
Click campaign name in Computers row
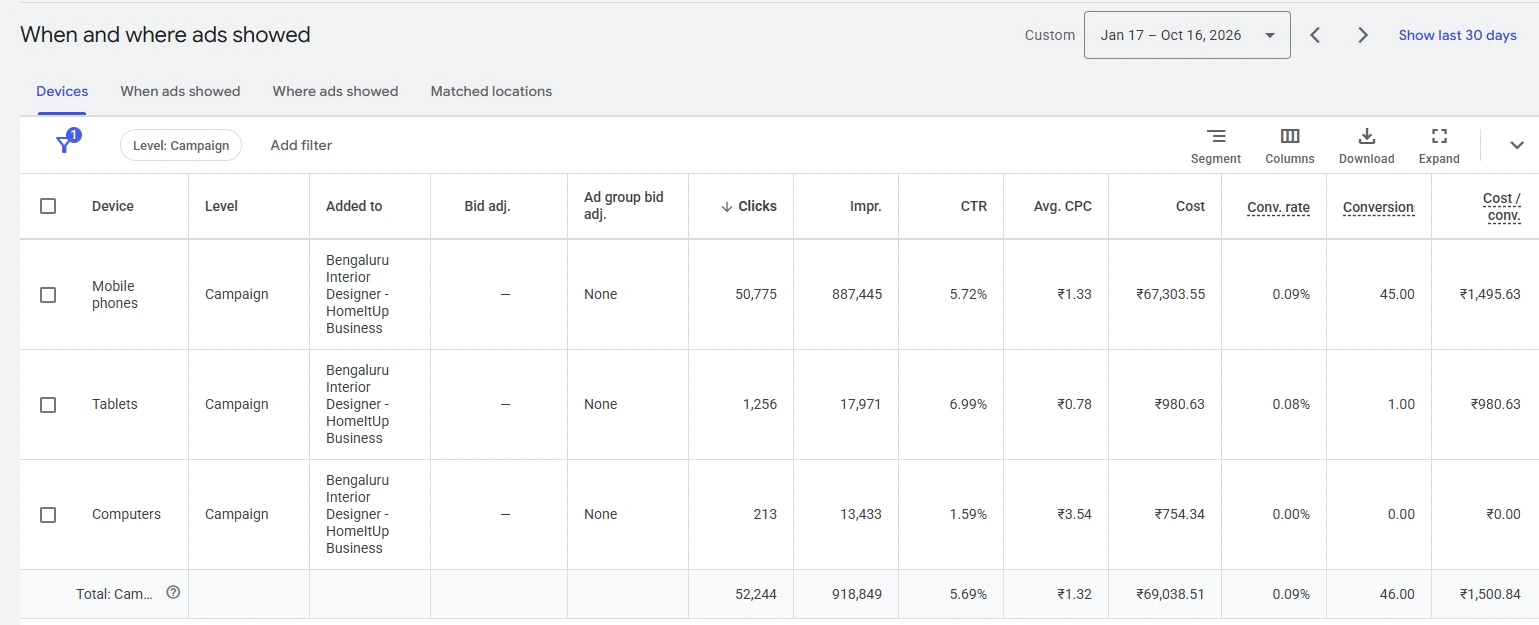coord(358,514)
